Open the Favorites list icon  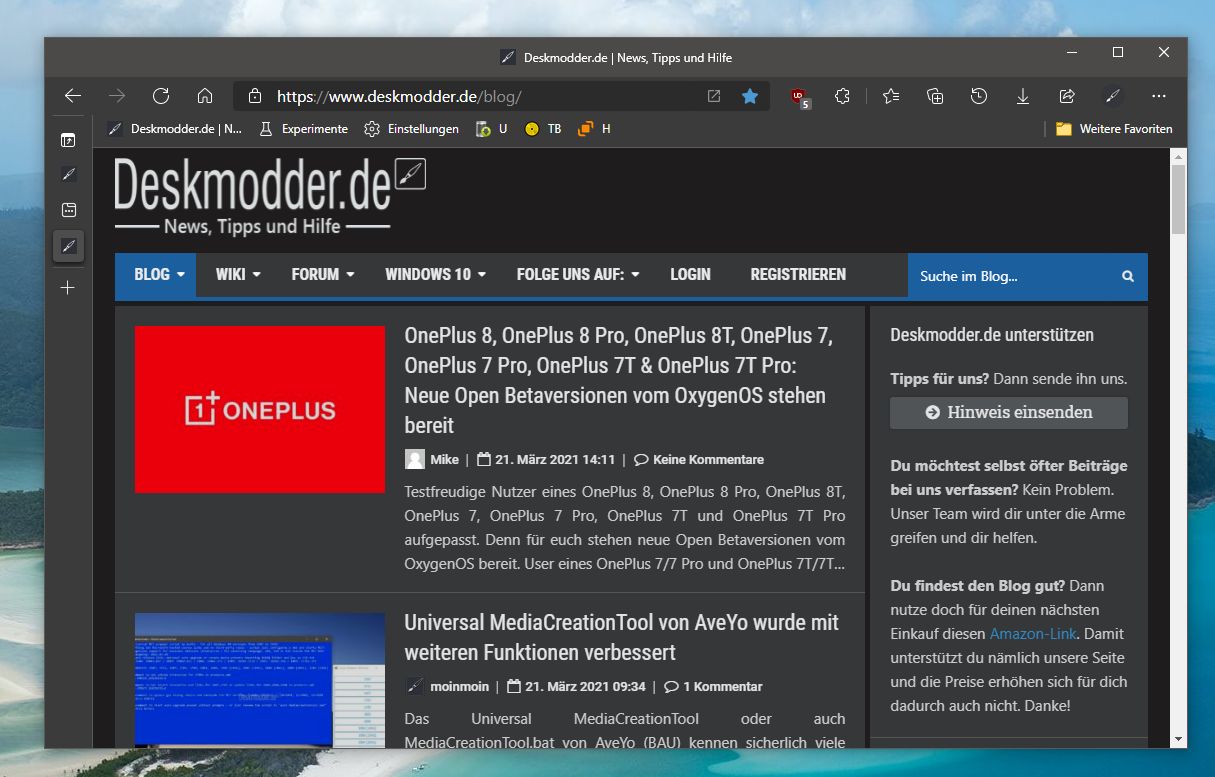891,96
